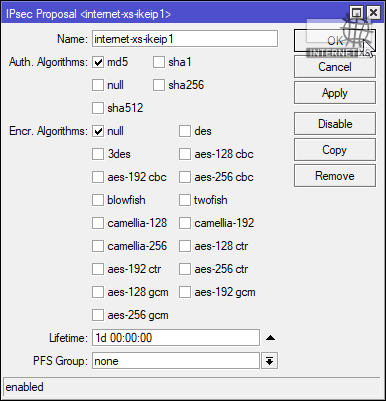
Task: Click the enabled status bar text
Action: 25,387
